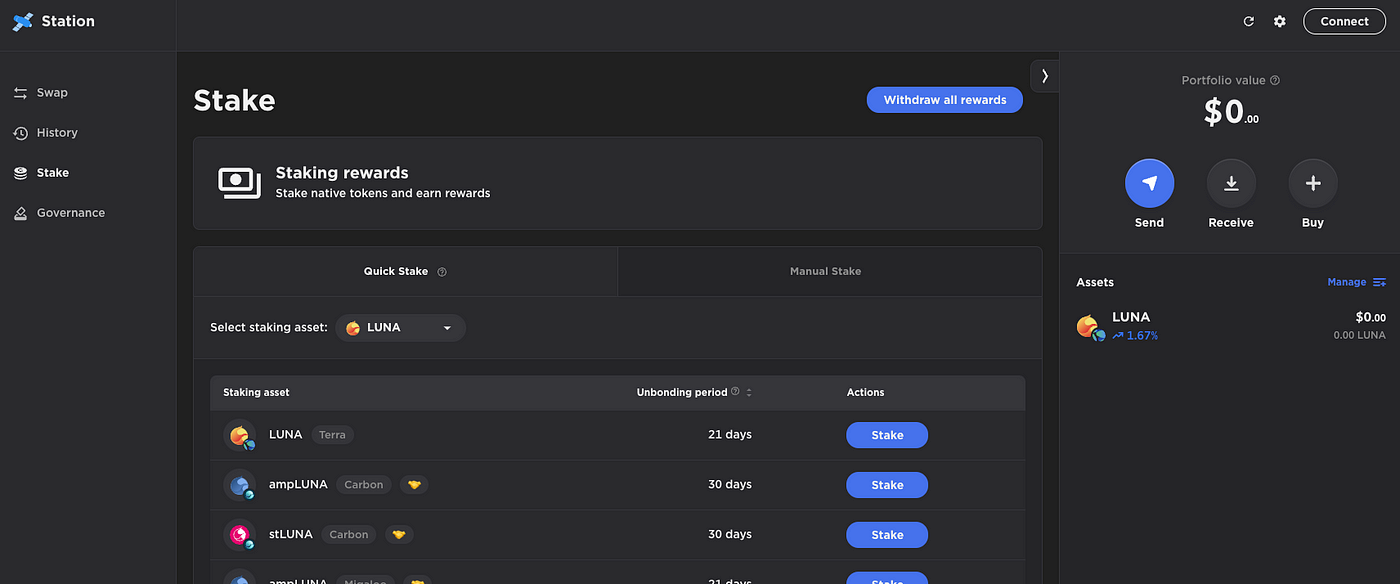Screen dimensions: 1400x584
Task: Click 0.00 LUNA balance text
Action: tap(1359, 335)
